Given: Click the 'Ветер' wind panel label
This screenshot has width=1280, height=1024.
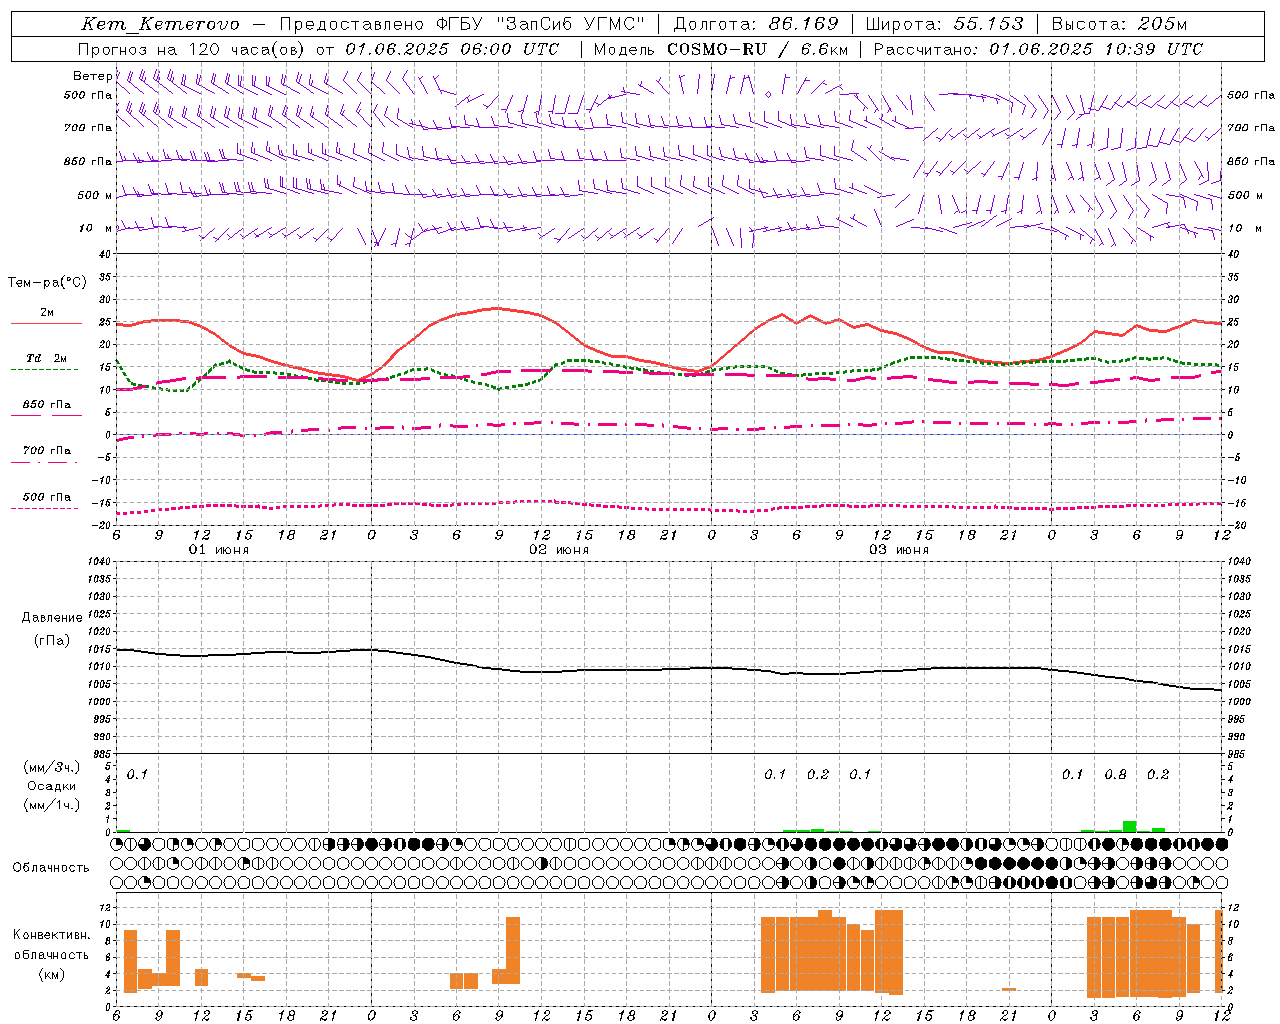Looking at the screenshot, I should click(92, 76).
